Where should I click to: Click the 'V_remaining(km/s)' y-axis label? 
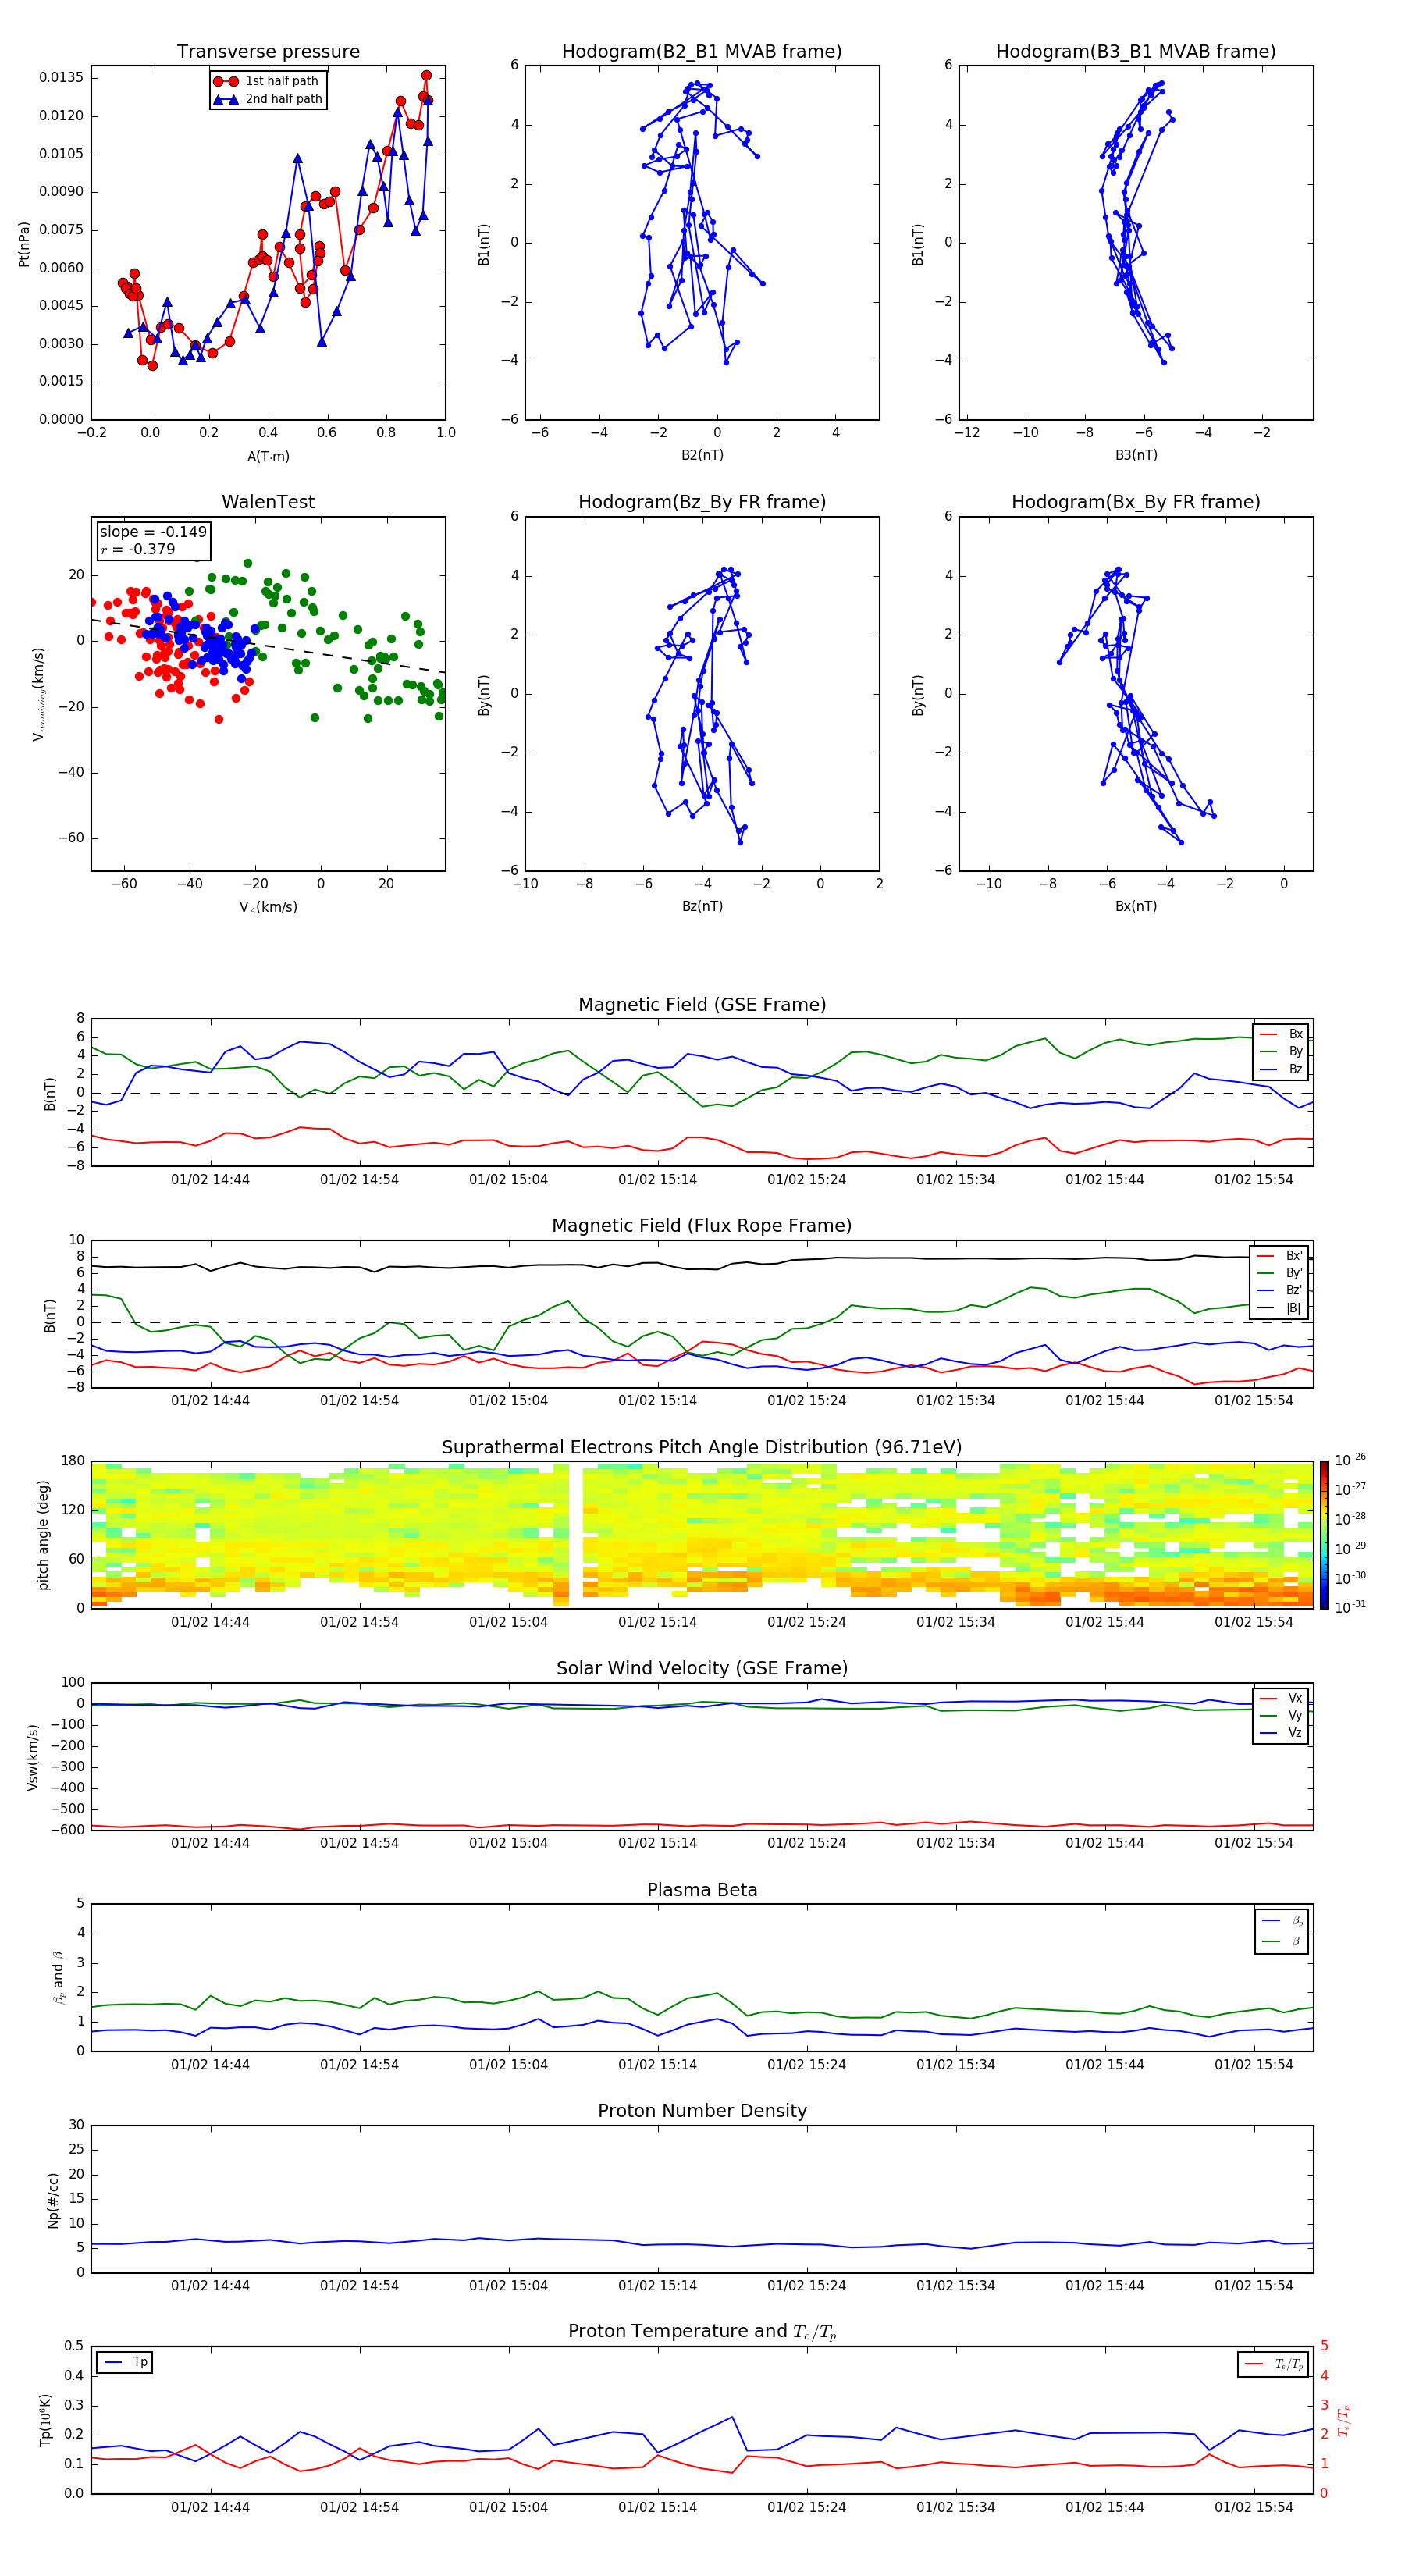coord(38,694)
